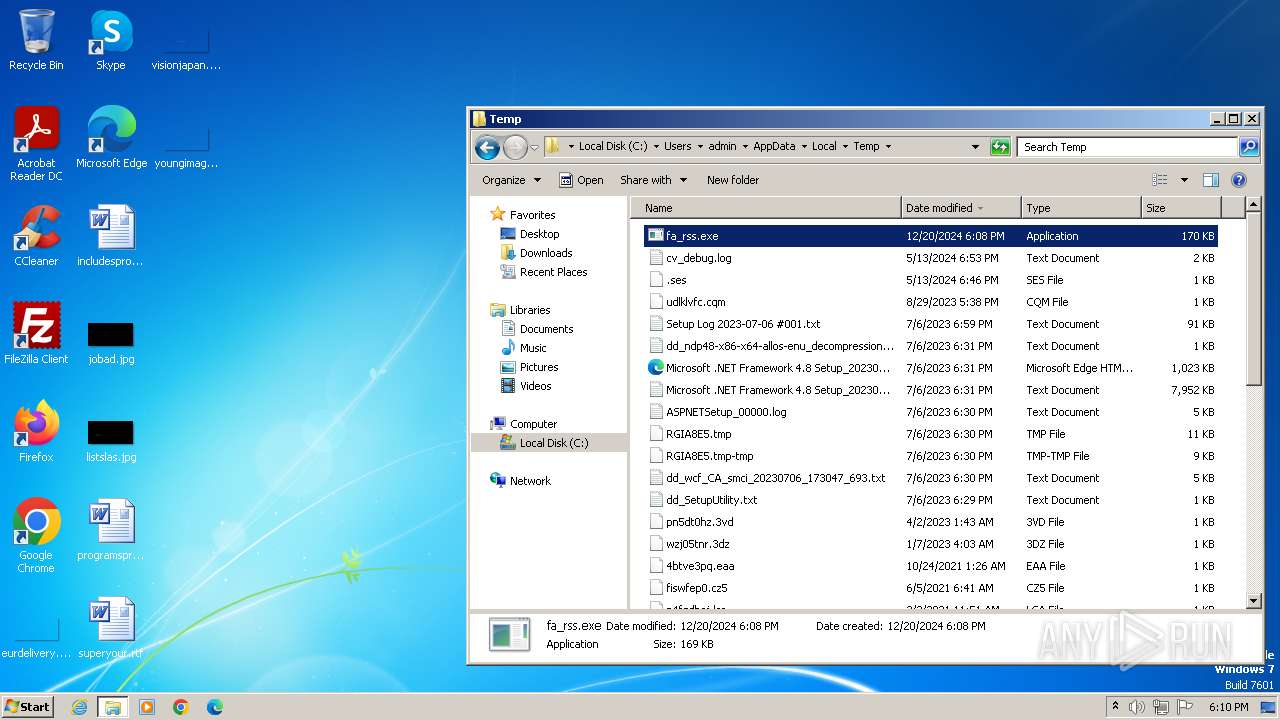1280x720 pixels.
Task: Launch Firefox from the desktop
Action: click(x=36, y=431)
